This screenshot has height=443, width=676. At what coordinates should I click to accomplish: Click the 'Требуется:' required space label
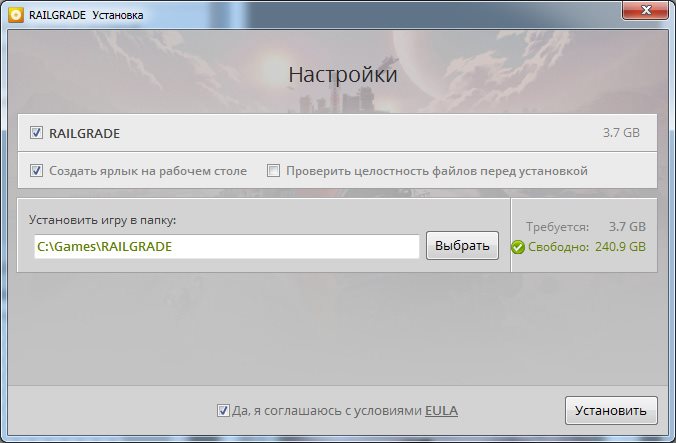[x=557, y=227]
